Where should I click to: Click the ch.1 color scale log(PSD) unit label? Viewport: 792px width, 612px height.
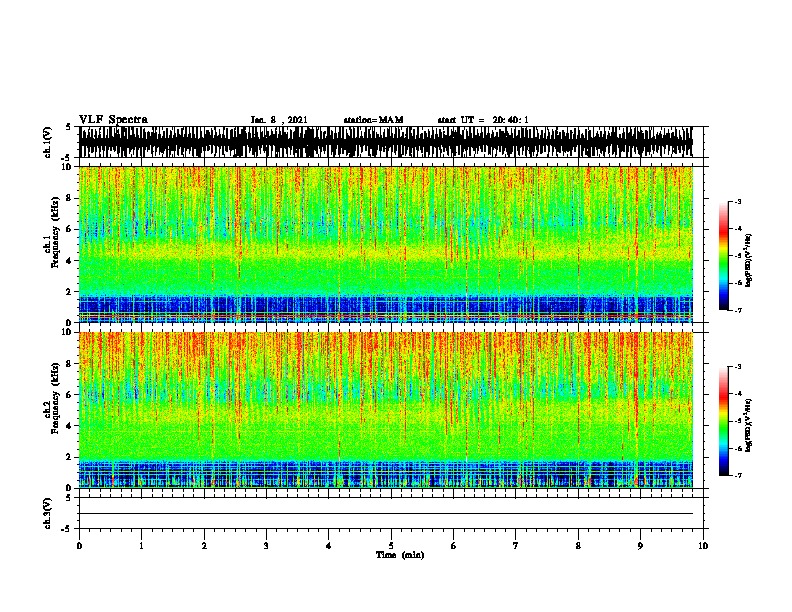point(749,260)
